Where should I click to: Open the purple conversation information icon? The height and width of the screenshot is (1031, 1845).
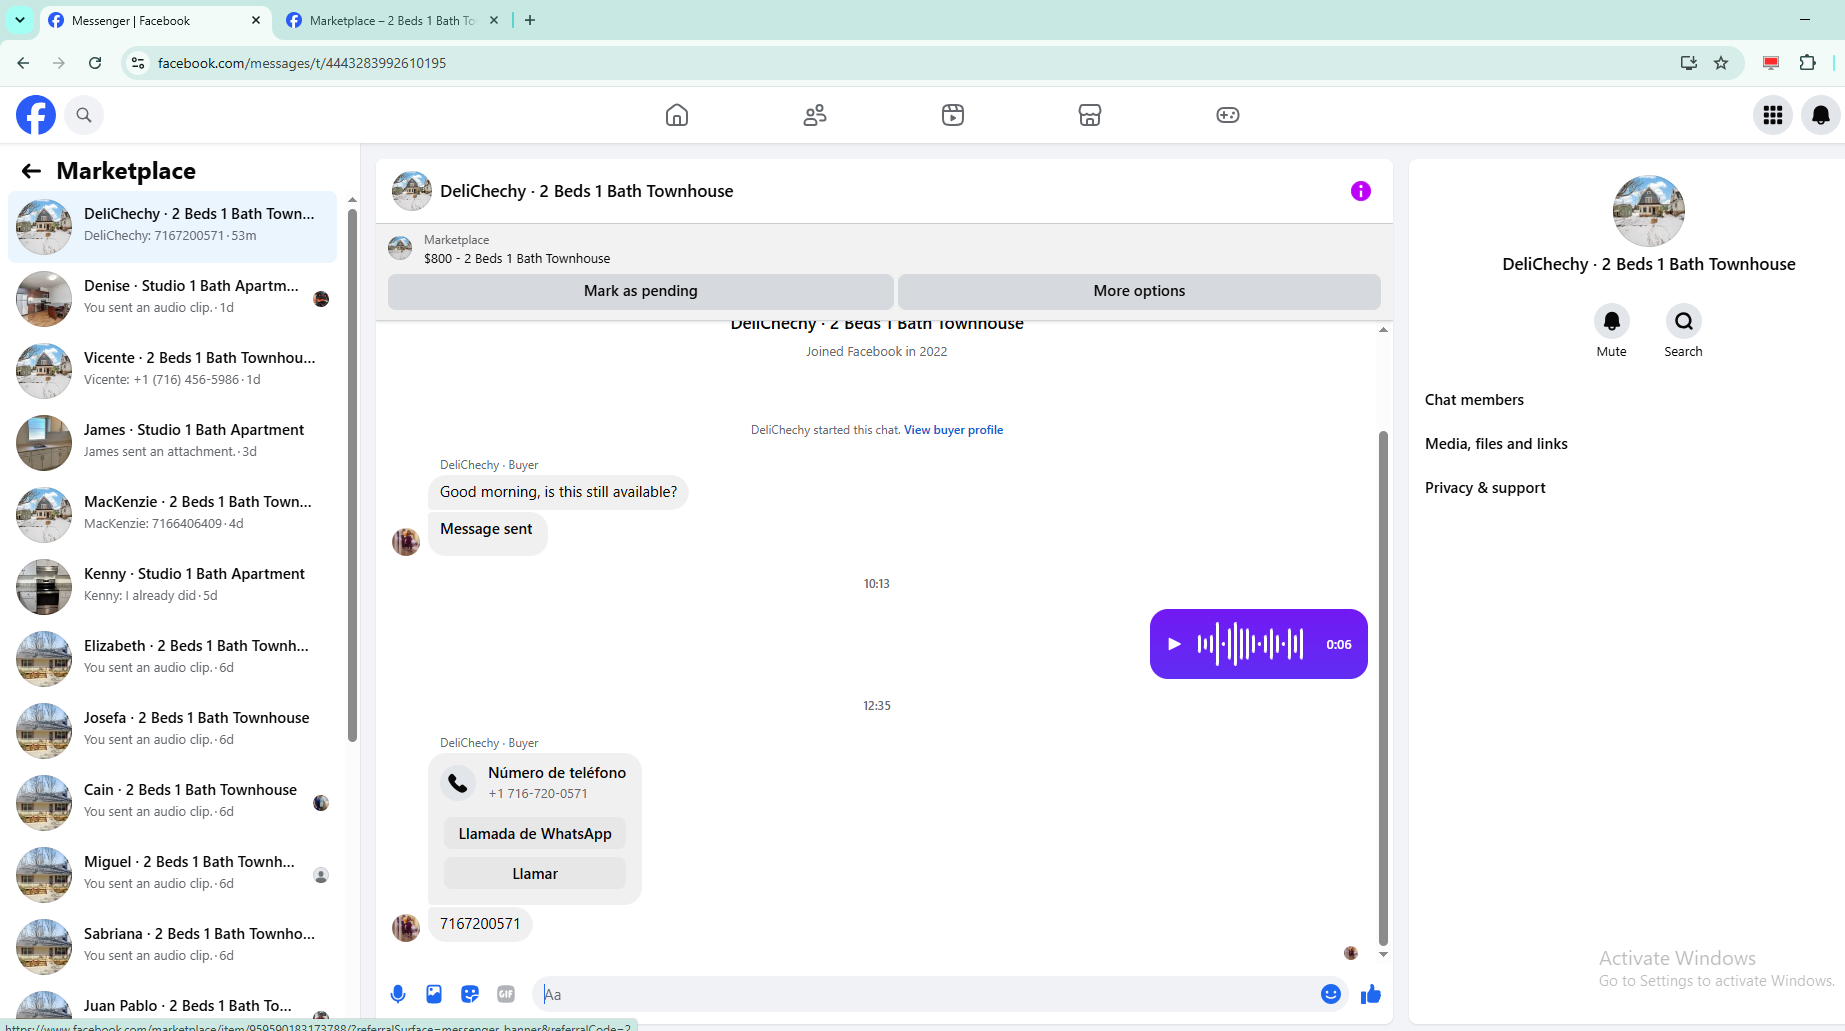(1361, 191)
